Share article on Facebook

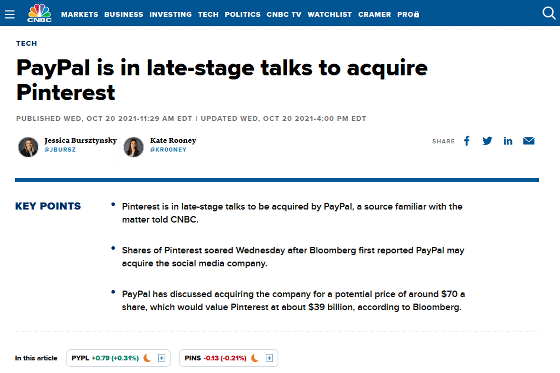click(467, 141)
